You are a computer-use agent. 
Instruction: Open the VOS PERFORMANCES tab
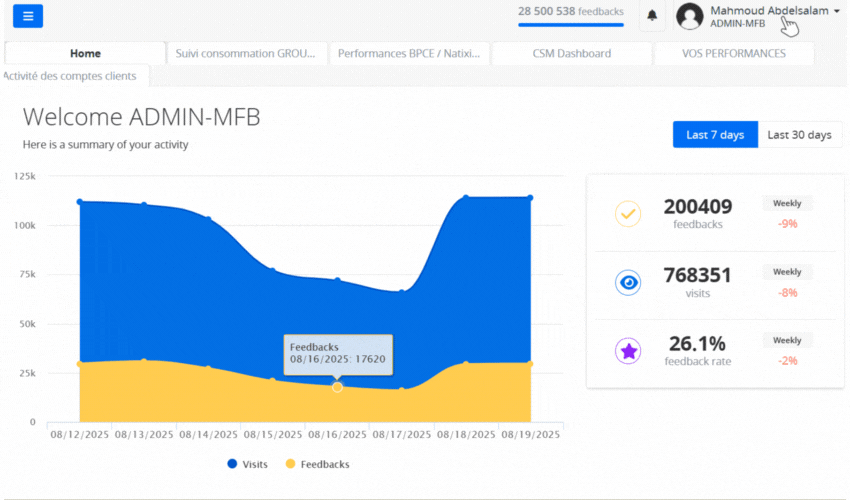tap(733, 54)
